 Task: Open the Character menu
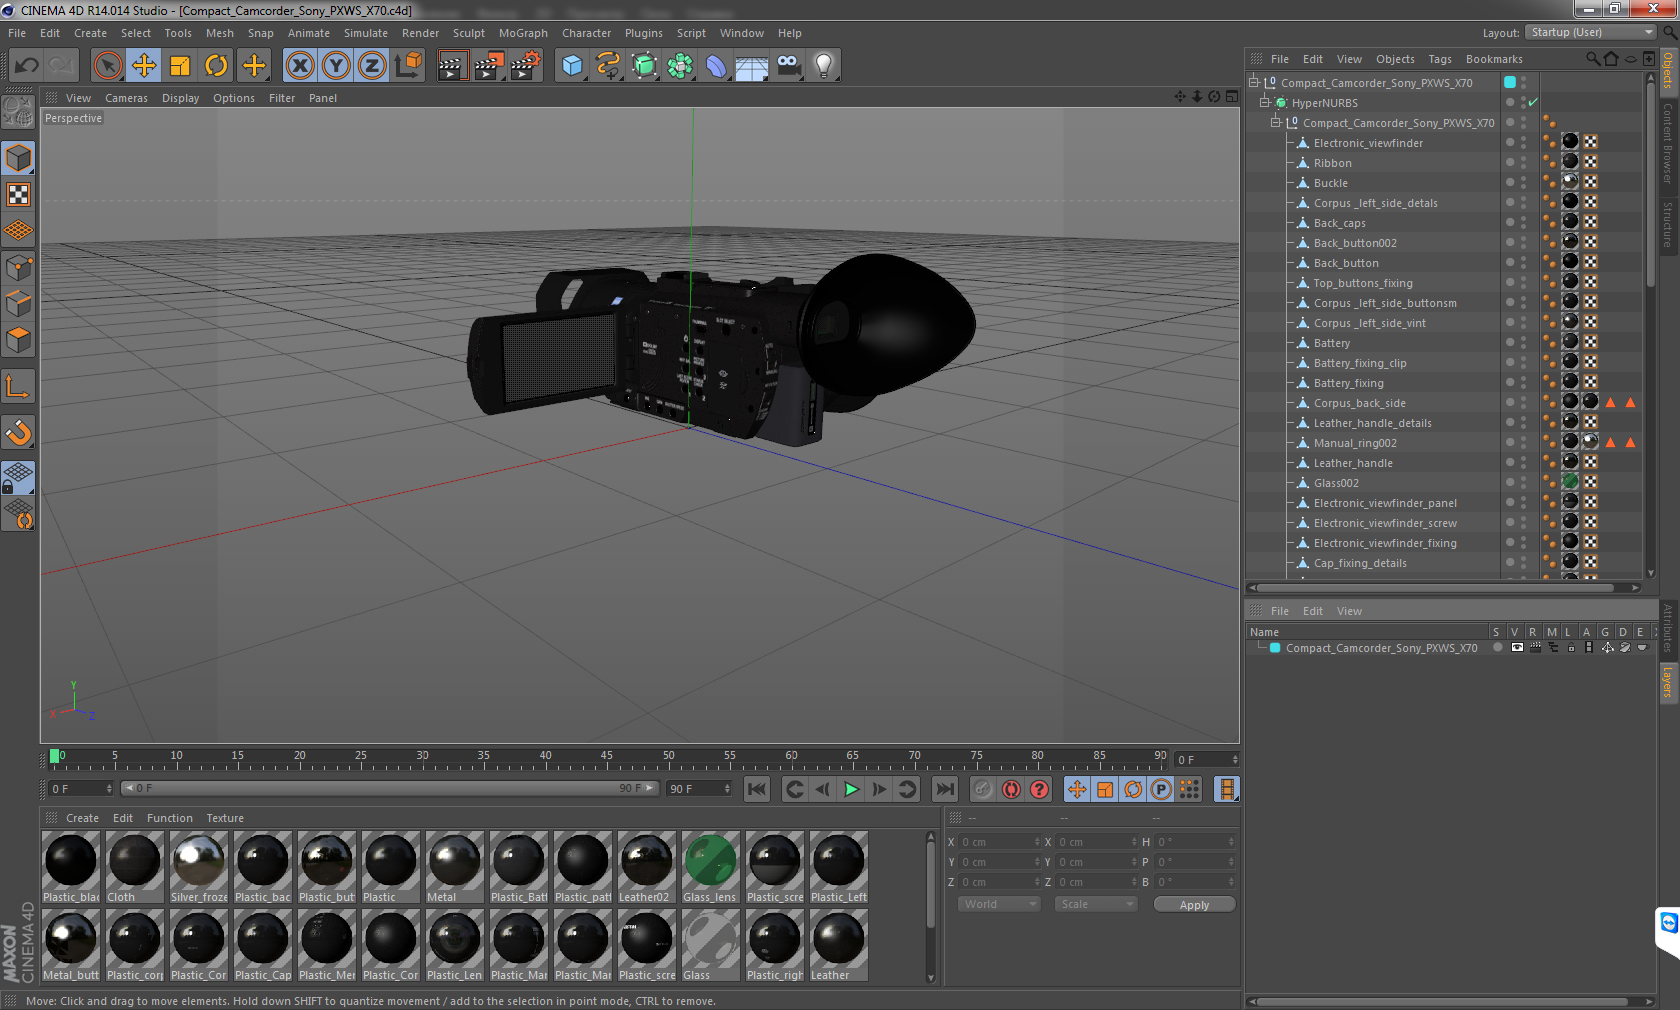[586, 33]
